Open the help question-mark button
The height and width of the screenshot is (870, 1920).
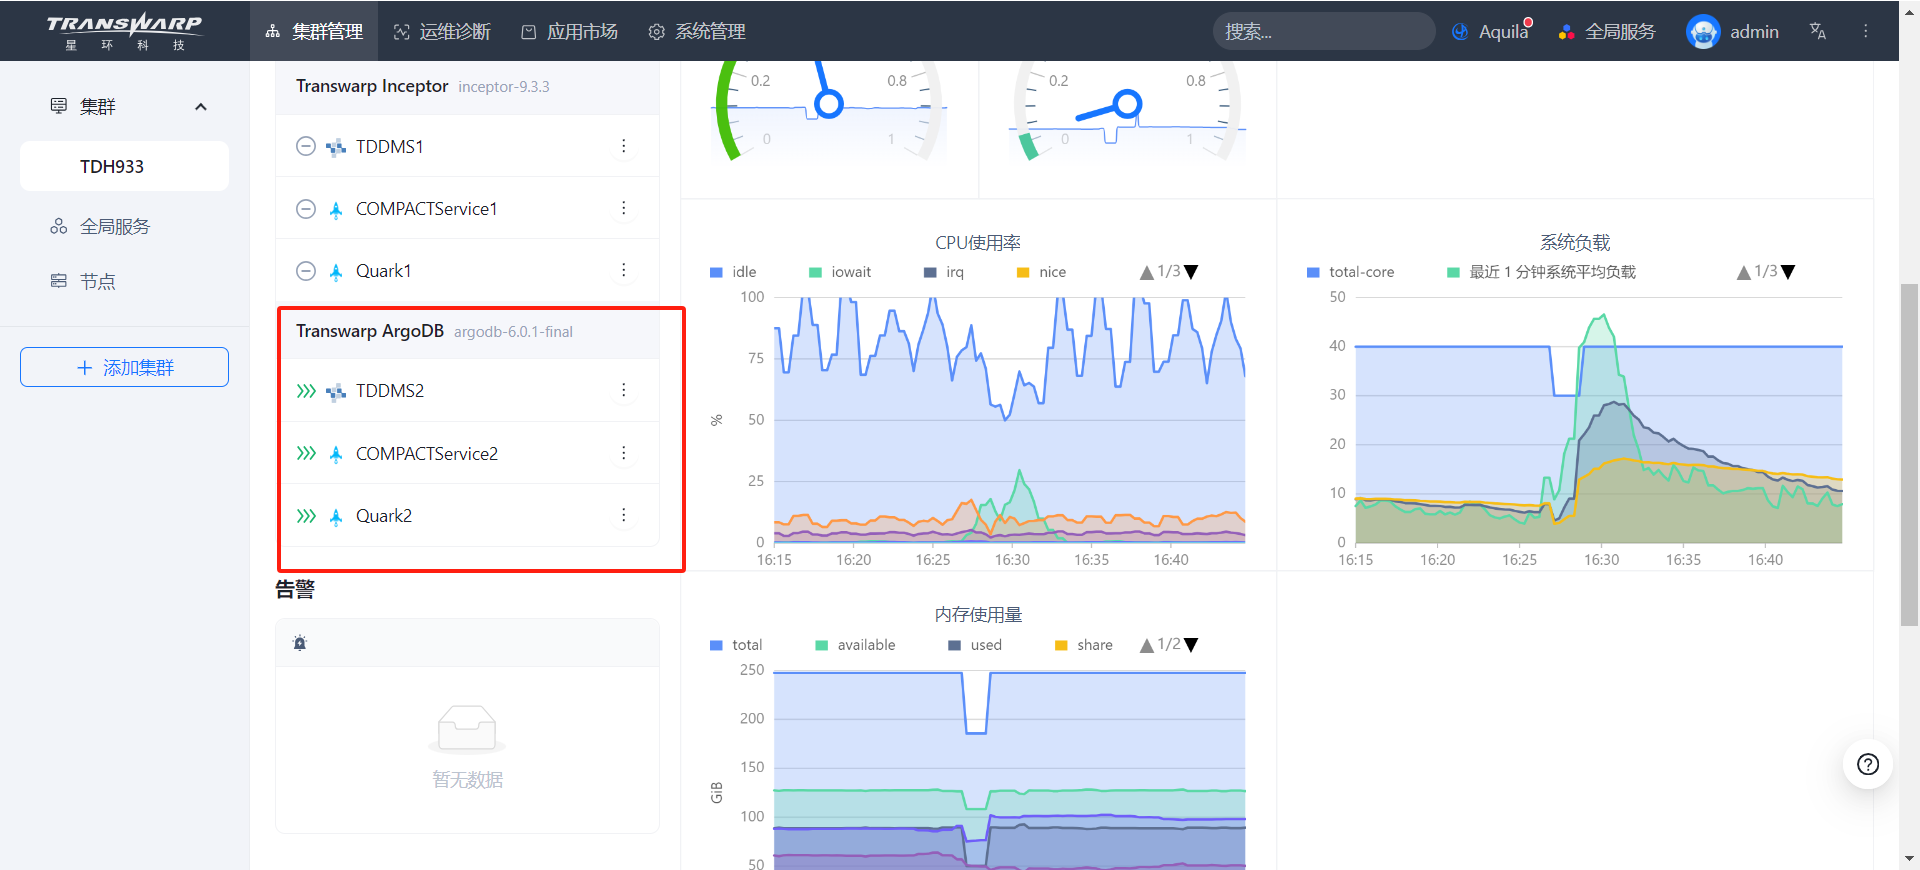1868,764
